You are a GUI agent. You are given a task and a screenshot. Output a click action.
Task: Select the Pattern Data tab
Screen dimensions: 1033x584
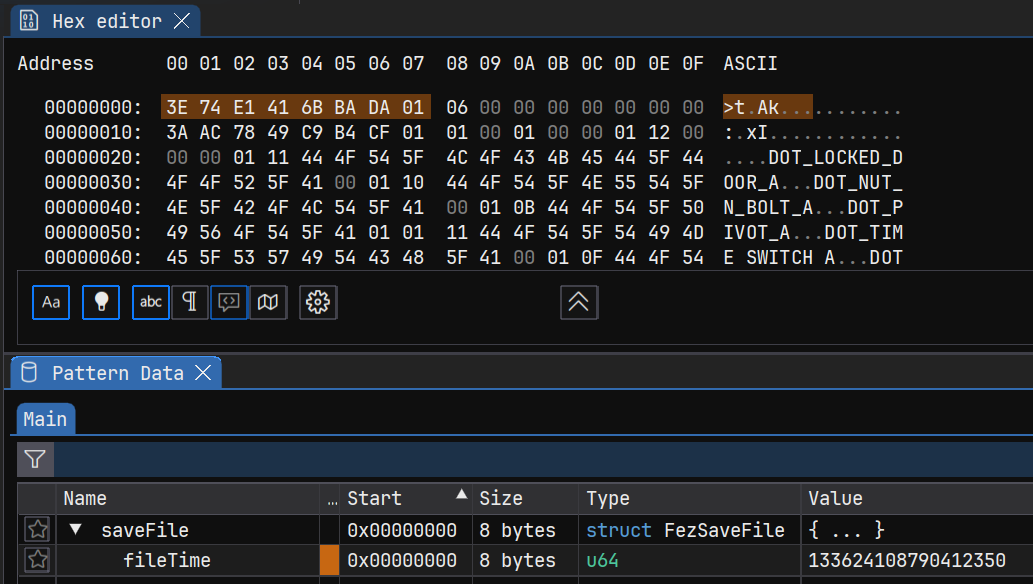(x=118, y=373)
